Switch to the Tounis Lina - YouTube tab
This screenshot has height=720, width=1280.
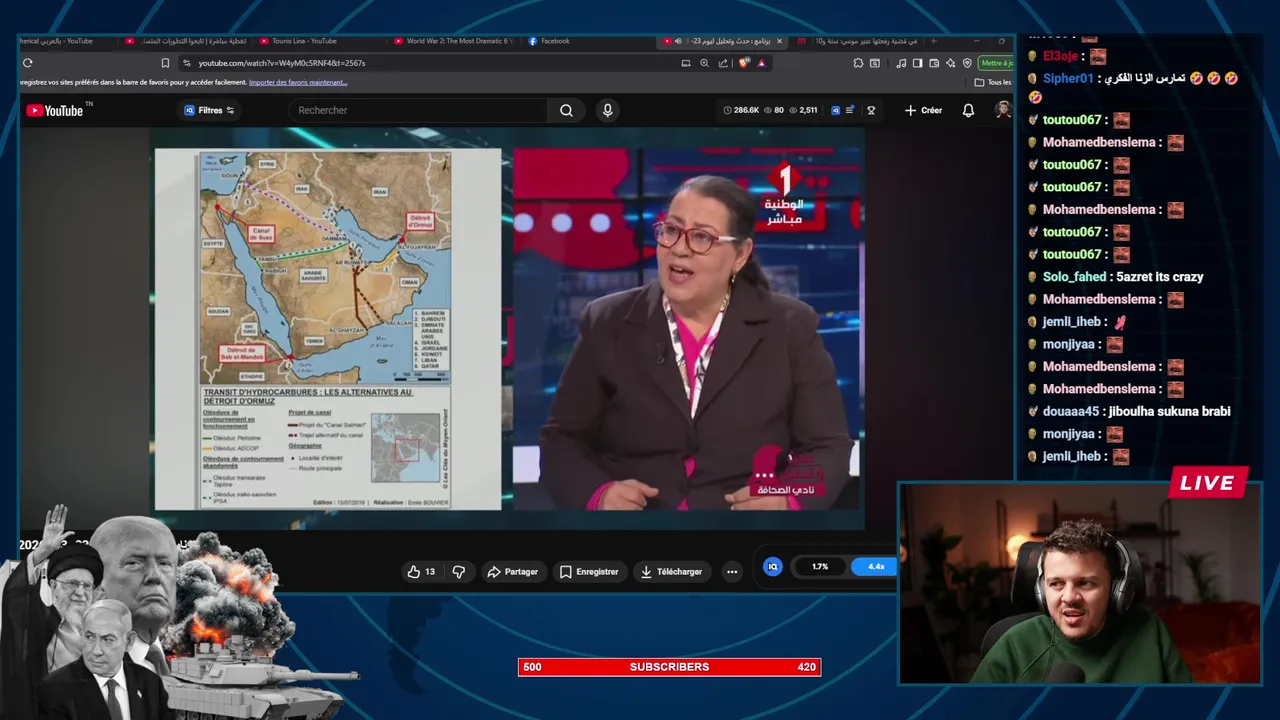[305, 41]
